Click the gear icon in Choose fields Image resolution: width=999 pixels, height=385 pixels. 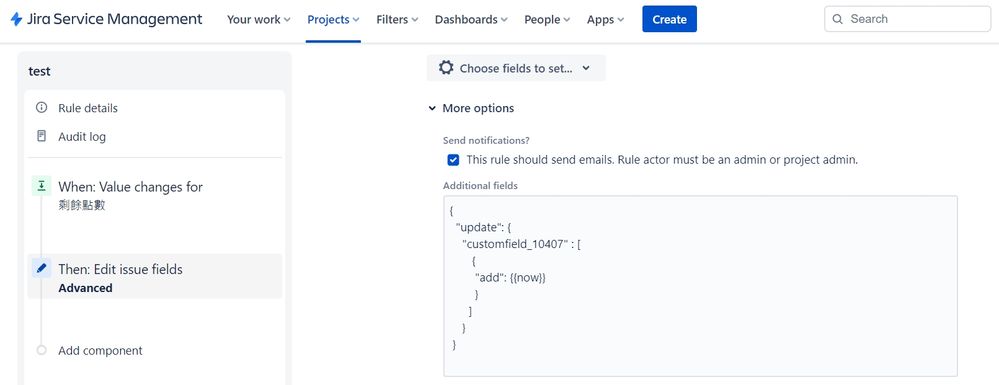446,68
